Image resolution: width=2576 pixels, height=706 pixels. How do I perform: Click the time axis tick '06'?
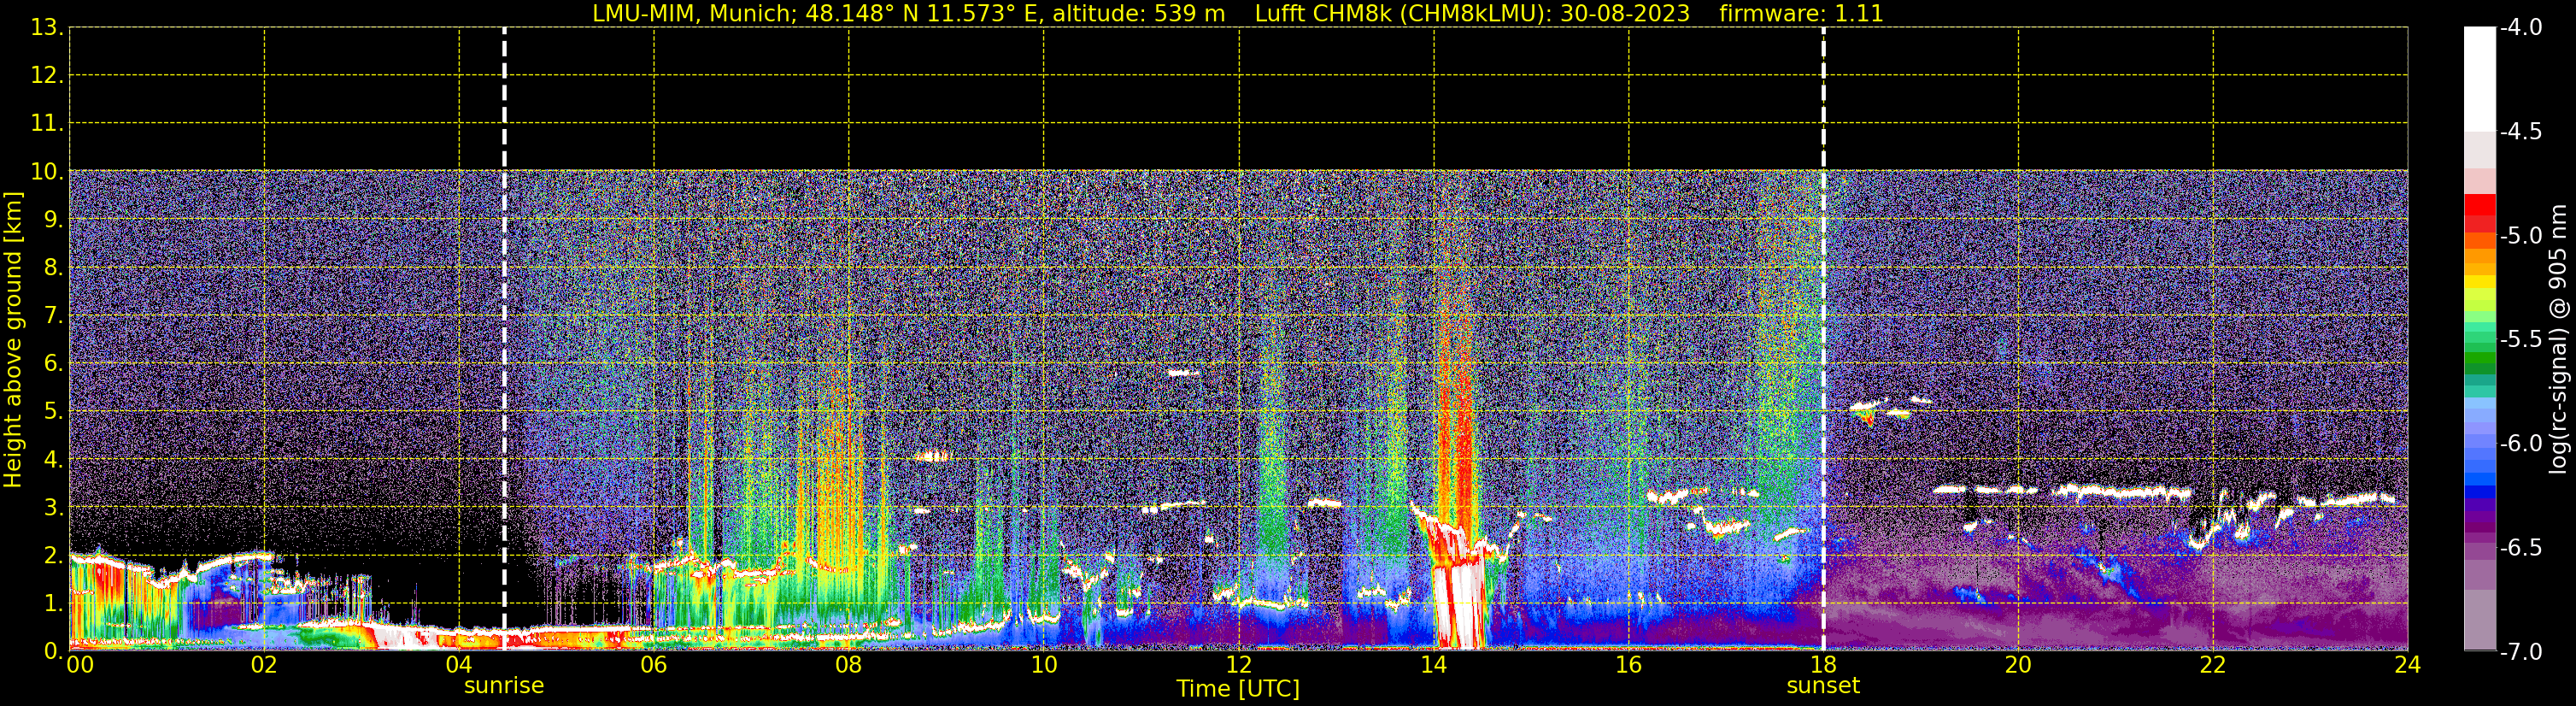[654, 665]
